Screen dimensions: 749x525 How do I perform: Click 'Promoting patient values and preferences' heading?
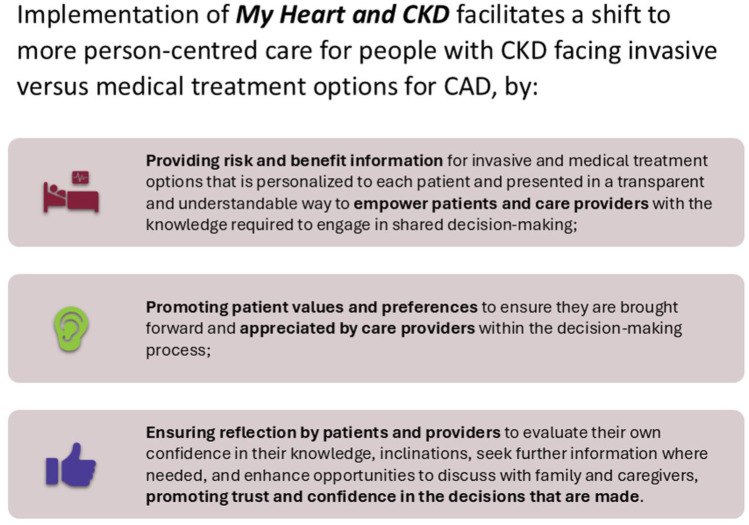point(311,307)
